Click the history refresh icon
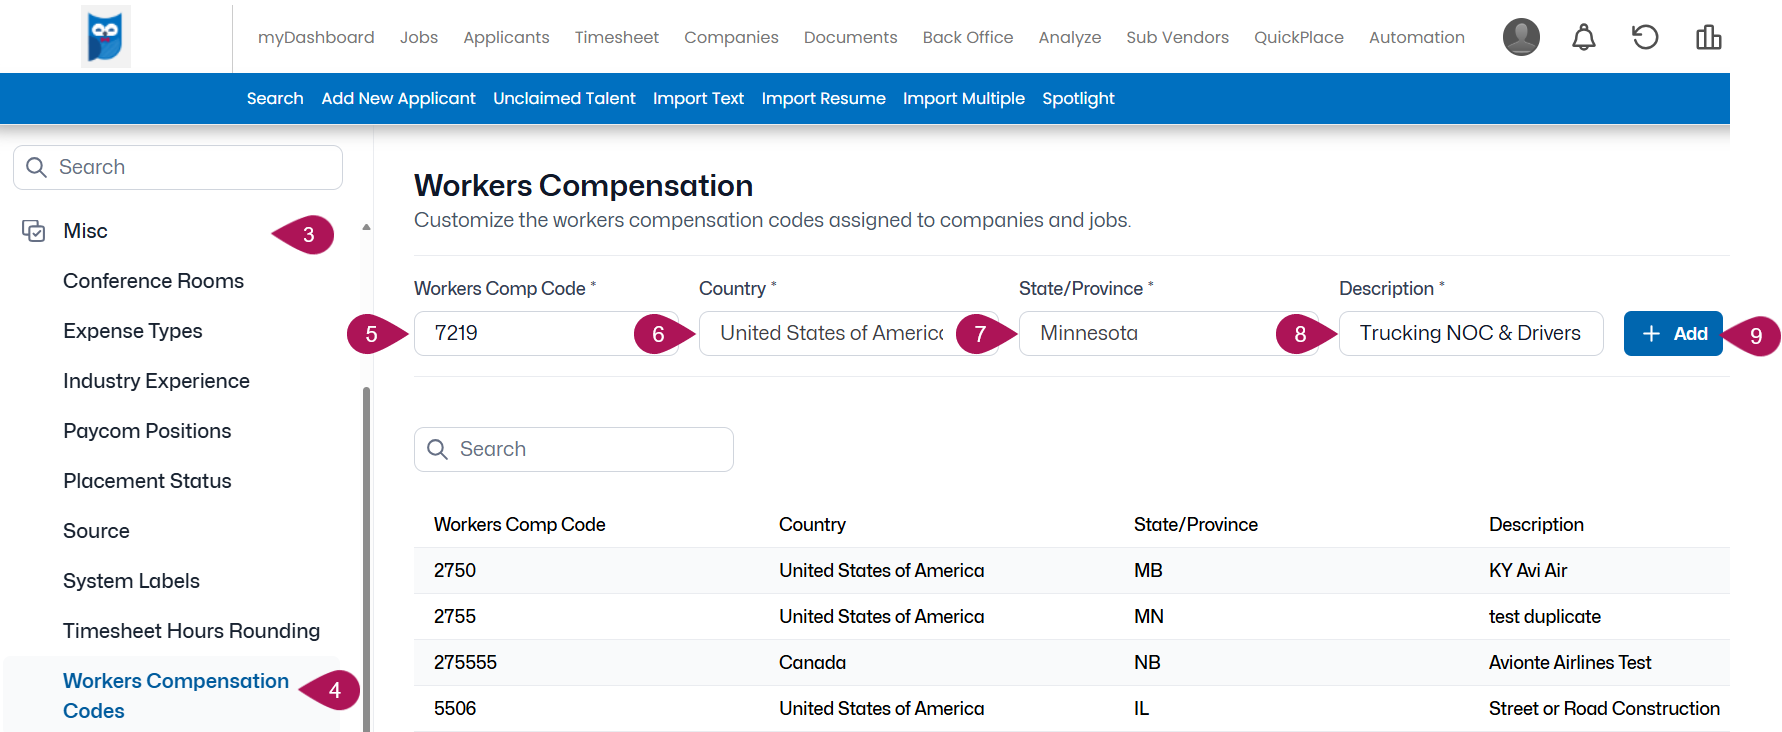The height and width of the screenshot is (732, 1782). (1645, 38)
